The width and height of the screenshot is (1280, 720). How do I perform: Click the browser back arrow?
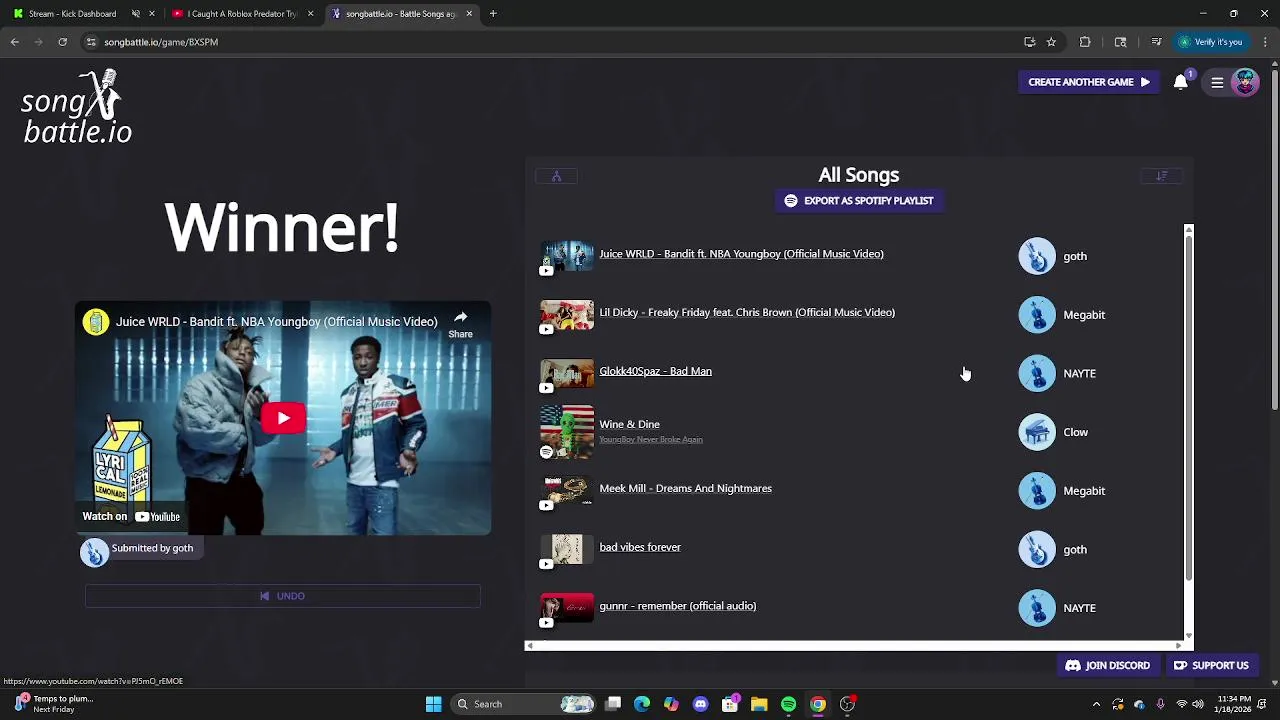pos(15,42)
